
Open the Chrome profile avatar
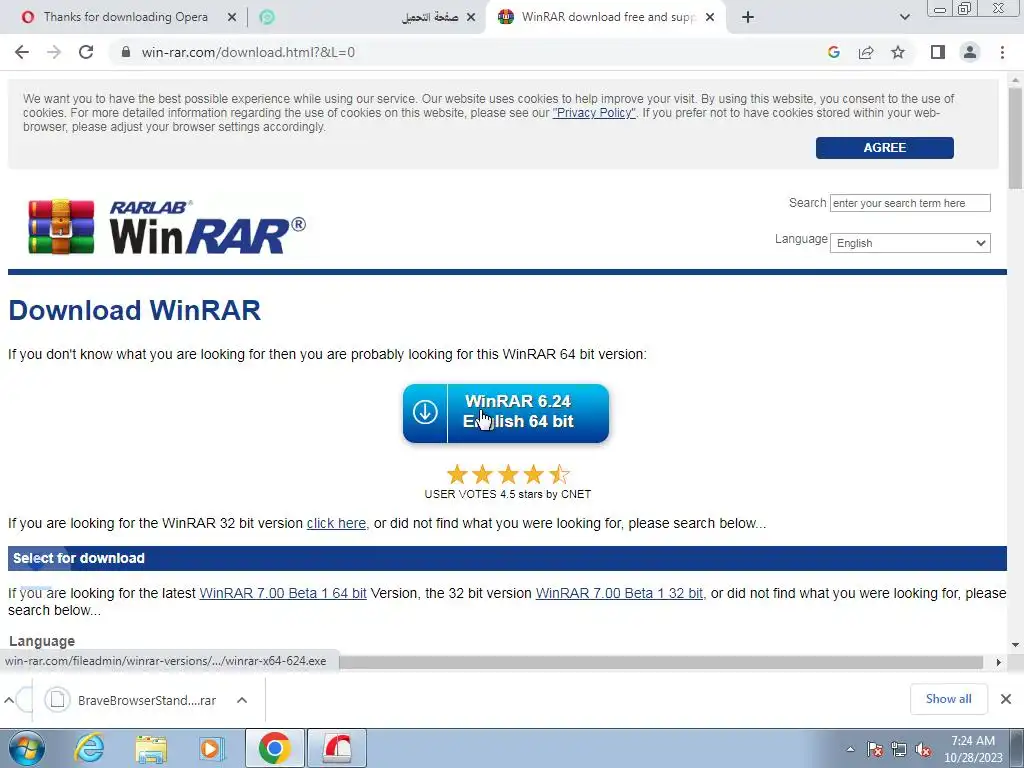(x=970, y=52)
